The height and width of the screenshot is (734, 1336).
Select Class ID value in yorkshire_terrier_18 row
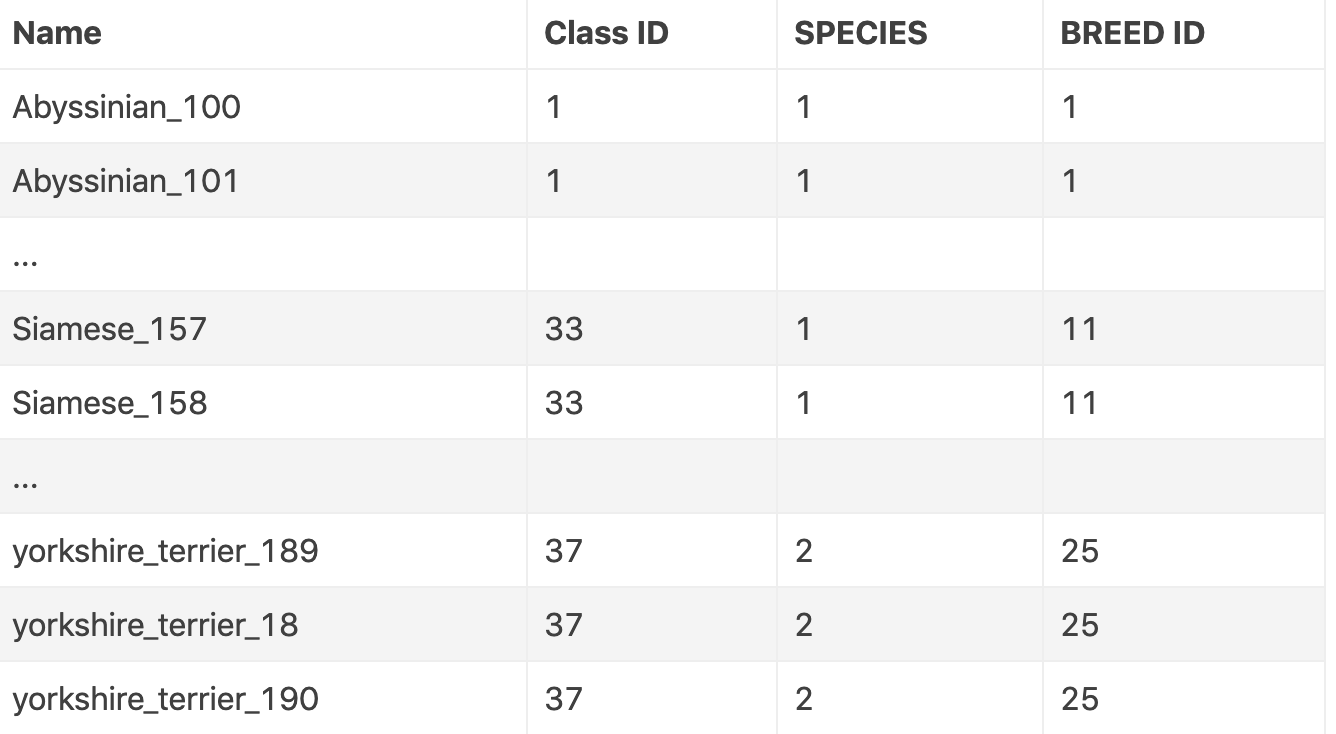click(564, 625)
